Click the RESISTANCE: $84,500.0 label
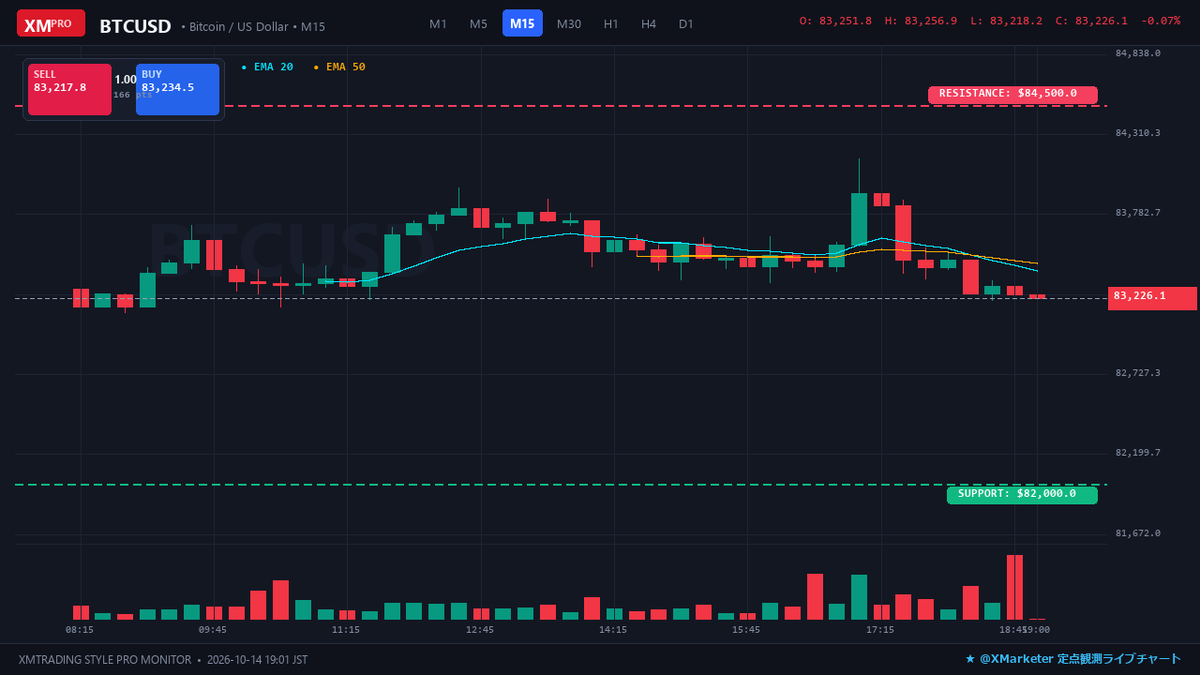This screenshot has width=1200, height=675. click(x=1013, y=94)
